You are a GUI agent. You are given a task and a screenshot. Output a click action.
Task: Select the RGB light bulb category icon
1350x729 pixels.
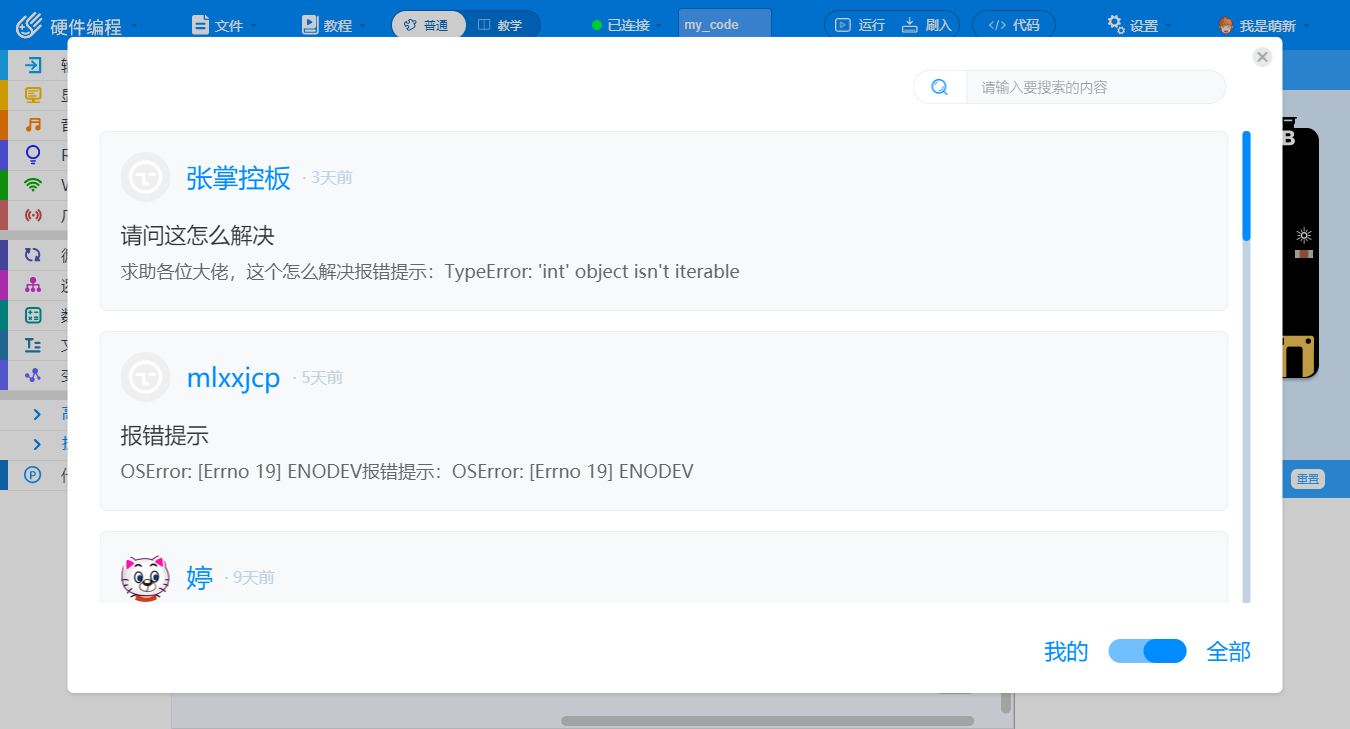[x=33, y=154]
